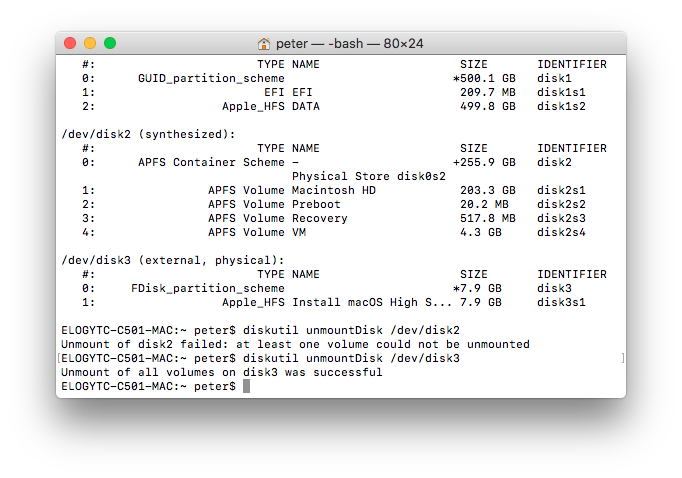Minimize the Terminal with yellow button
Screen dimensions: 682x478
[x=90, y=43]
